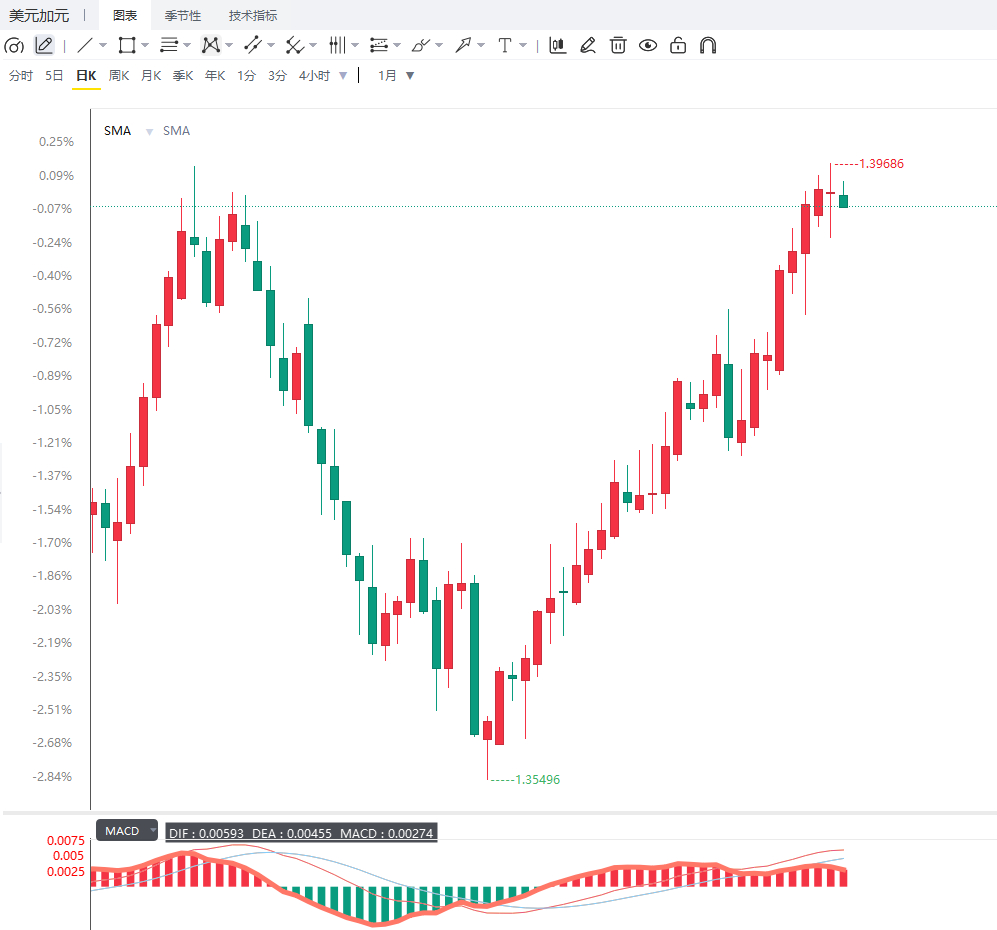
Task: Expand the channel line tool dropdown
Action: click(271, 46)
